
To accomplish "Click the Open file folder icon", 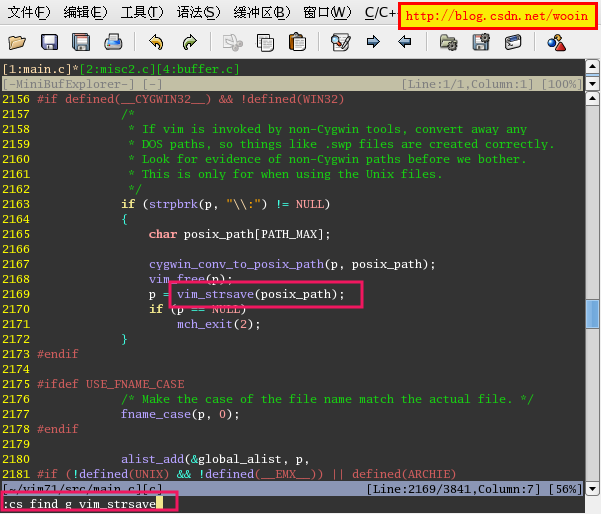I will 17,42.
